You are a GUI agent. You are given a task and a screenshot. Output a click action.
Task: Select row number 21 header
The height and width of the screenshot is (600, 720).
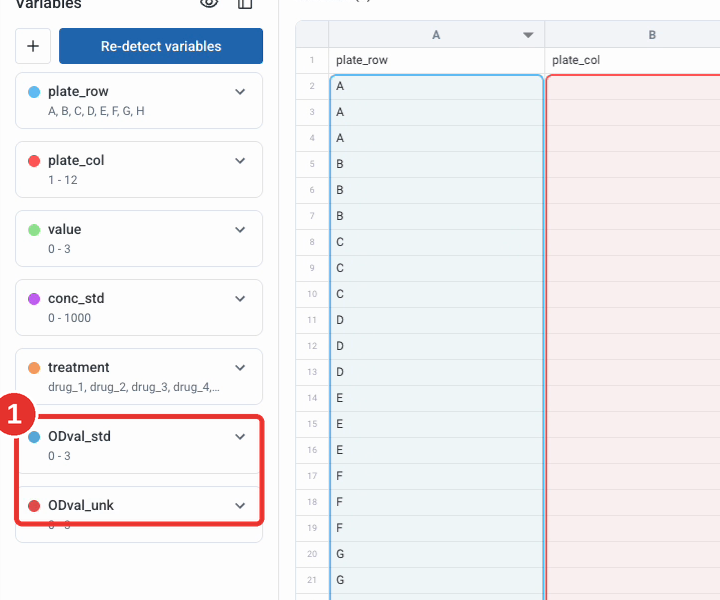pos(312,580)
